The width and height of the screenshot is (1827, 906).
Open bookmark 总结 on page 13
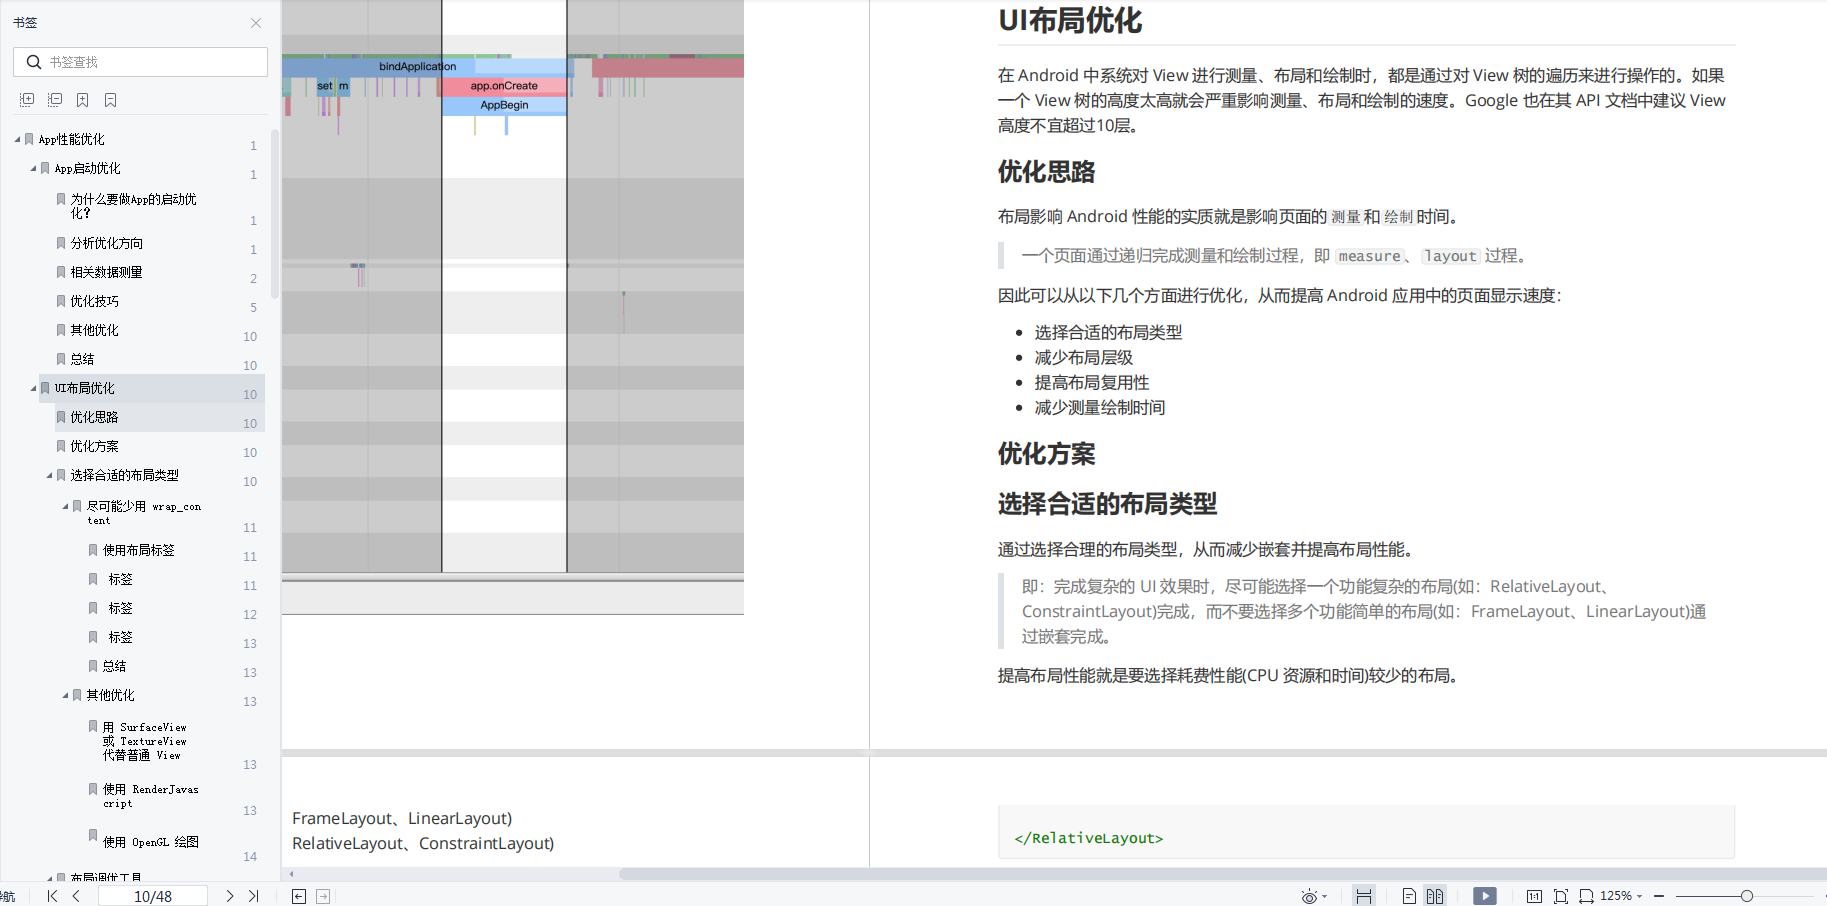pyautogui.click(x=114, y=666)
